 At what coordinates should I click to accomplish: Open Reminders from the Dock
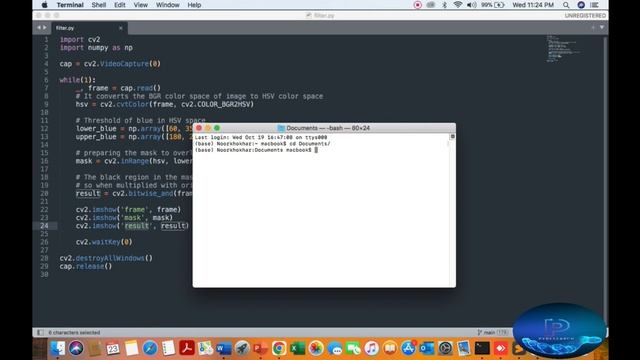(168, 348)
